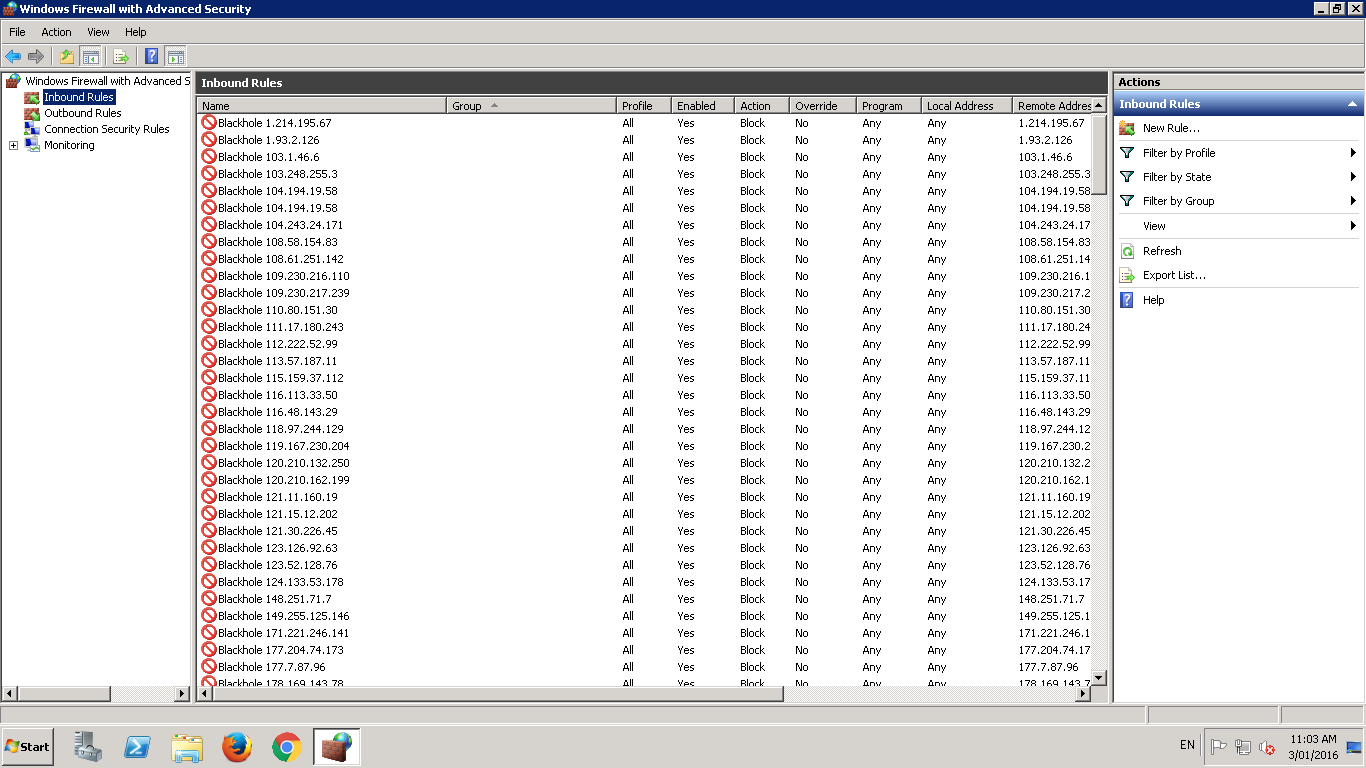Select the rule named Blackhole 115.159.37.112
The width and height of the screenshot is (1366, 768).
(x=281, y=378)
